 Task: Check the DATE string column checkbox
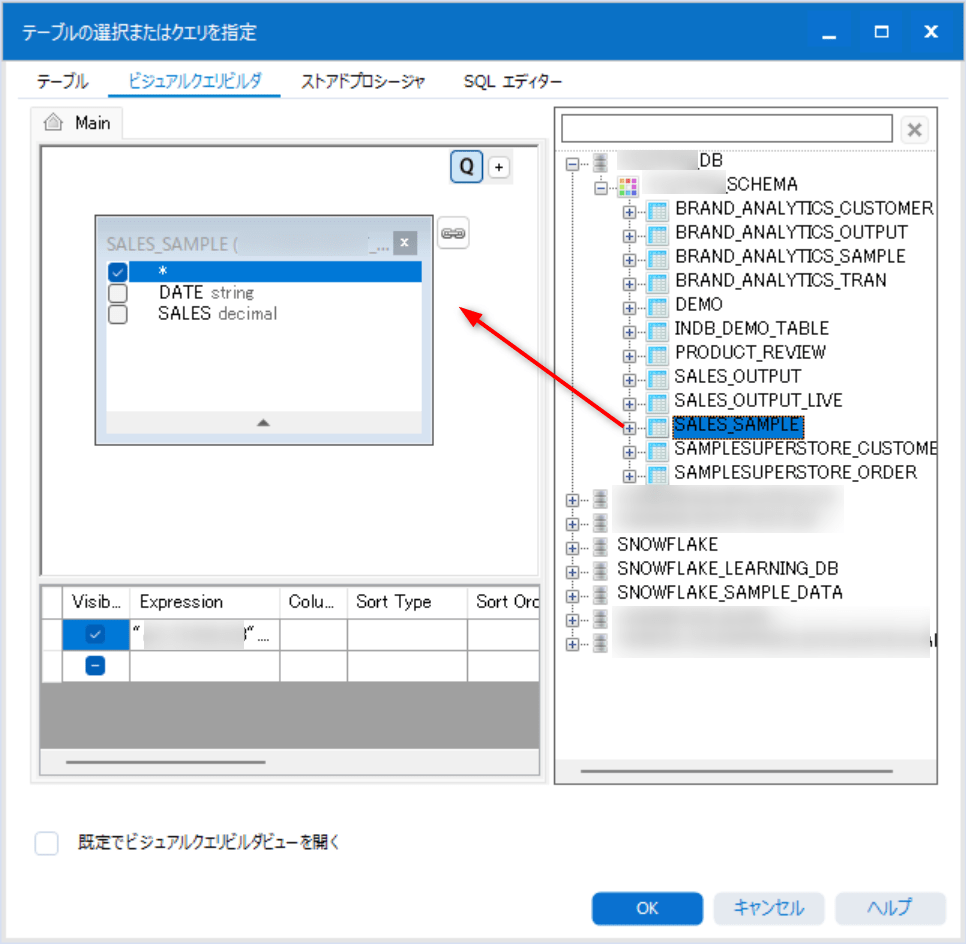point(116,292)
